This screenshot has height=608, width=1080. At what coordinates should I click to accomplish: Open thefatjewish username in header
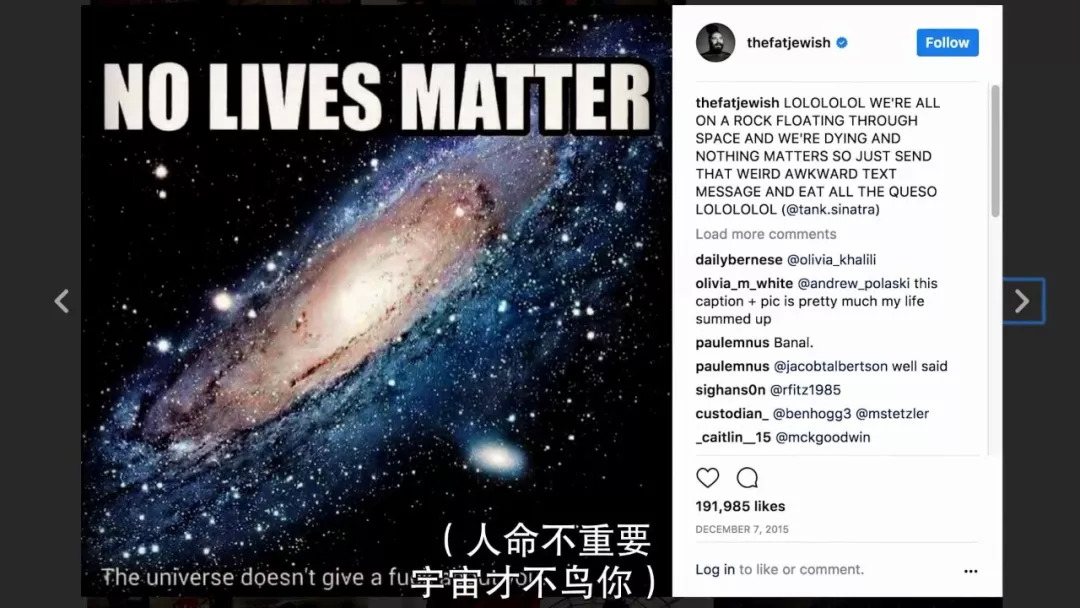[x=789, y=43]
